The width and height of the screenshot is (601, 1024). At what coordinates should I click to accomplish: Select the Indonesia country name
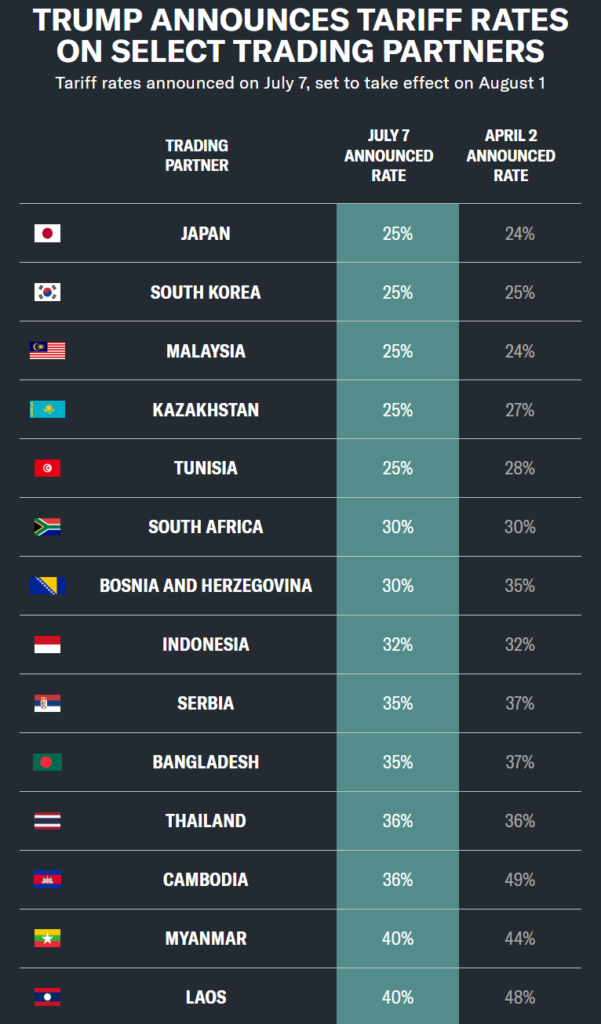coord(206,645)
